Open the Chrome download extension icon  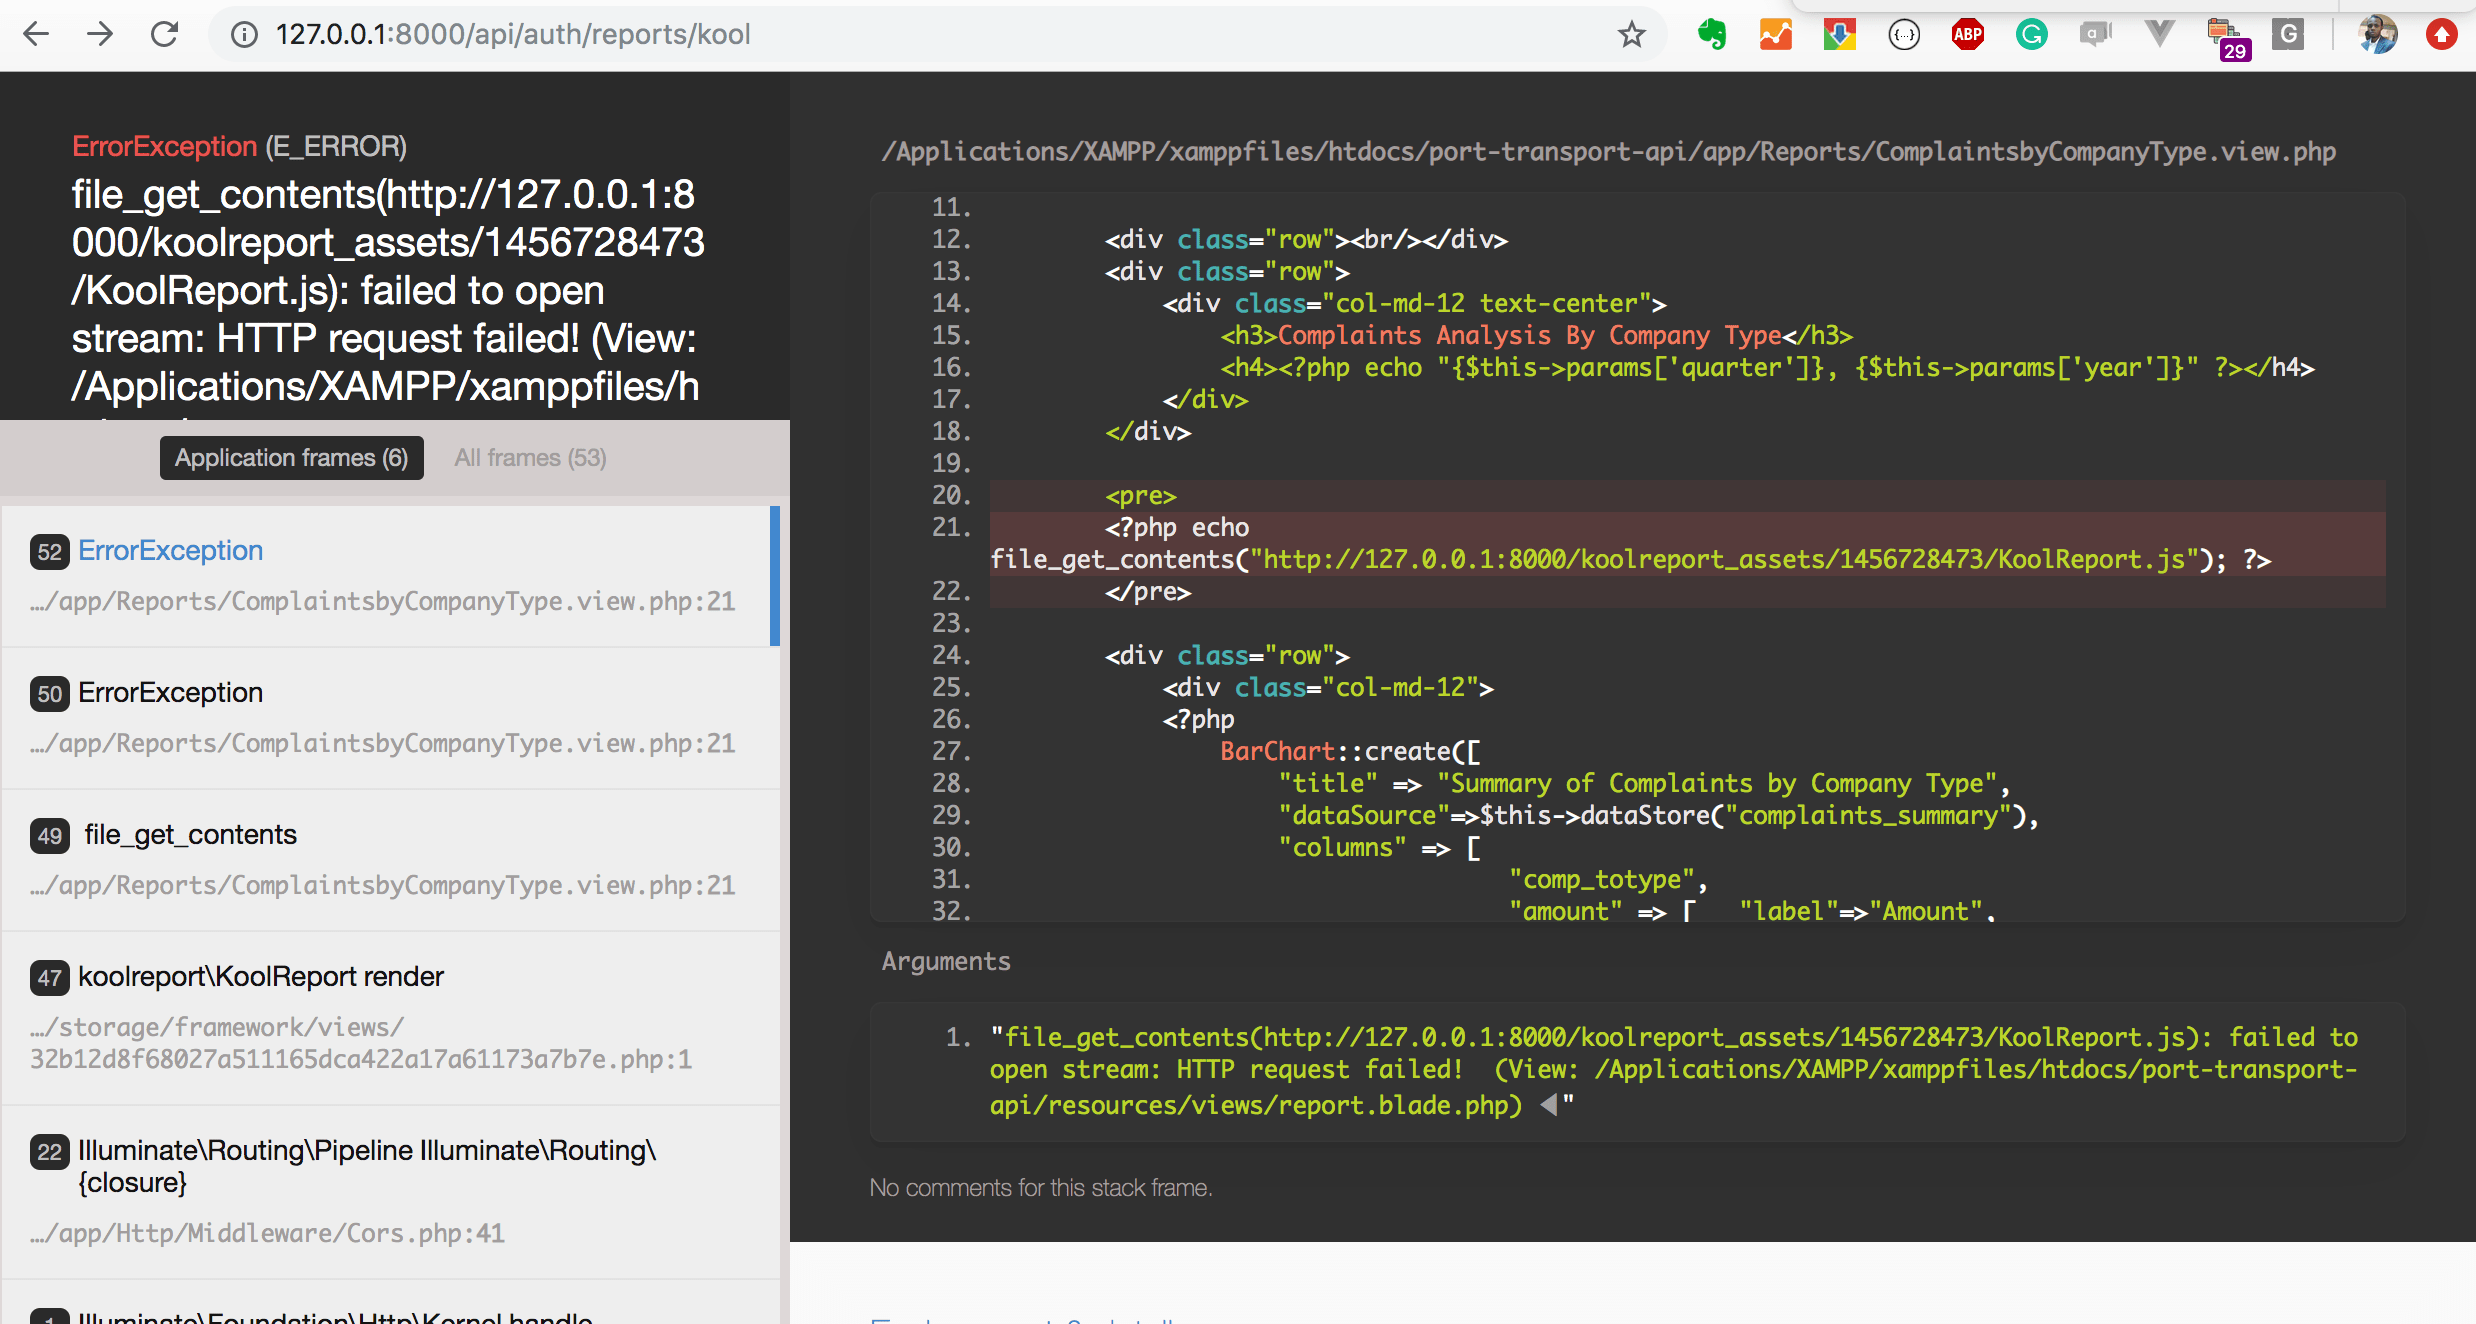coord(1840,35)
